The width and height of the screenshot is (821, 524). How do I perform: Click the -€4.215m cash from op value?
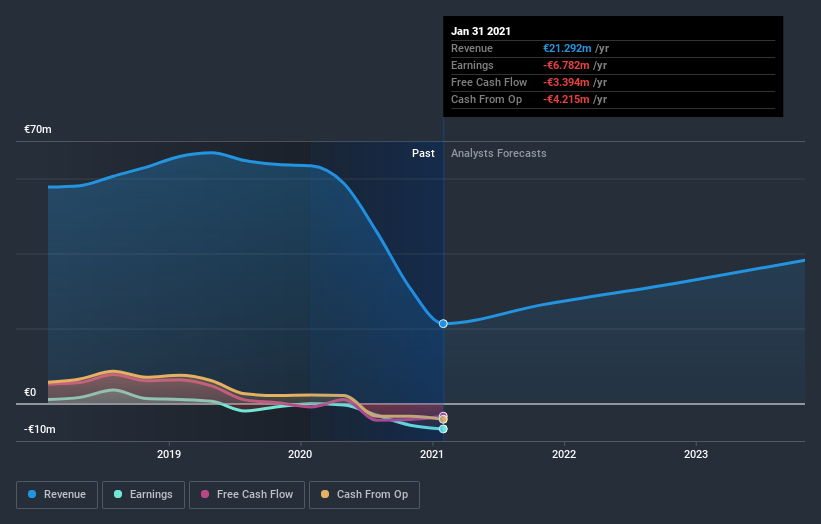(x=566, y=99)
